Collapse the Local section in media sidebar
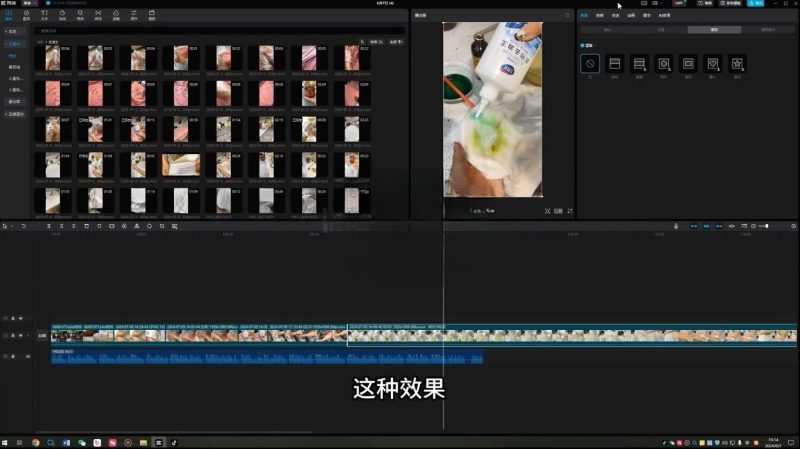The width and height of the screenshot is (800, 449). click(13, 32)
